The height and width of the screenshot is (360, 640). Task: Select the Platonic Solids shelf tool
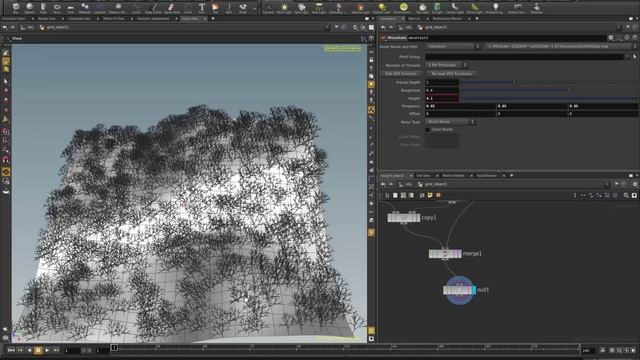pos(118,8)
